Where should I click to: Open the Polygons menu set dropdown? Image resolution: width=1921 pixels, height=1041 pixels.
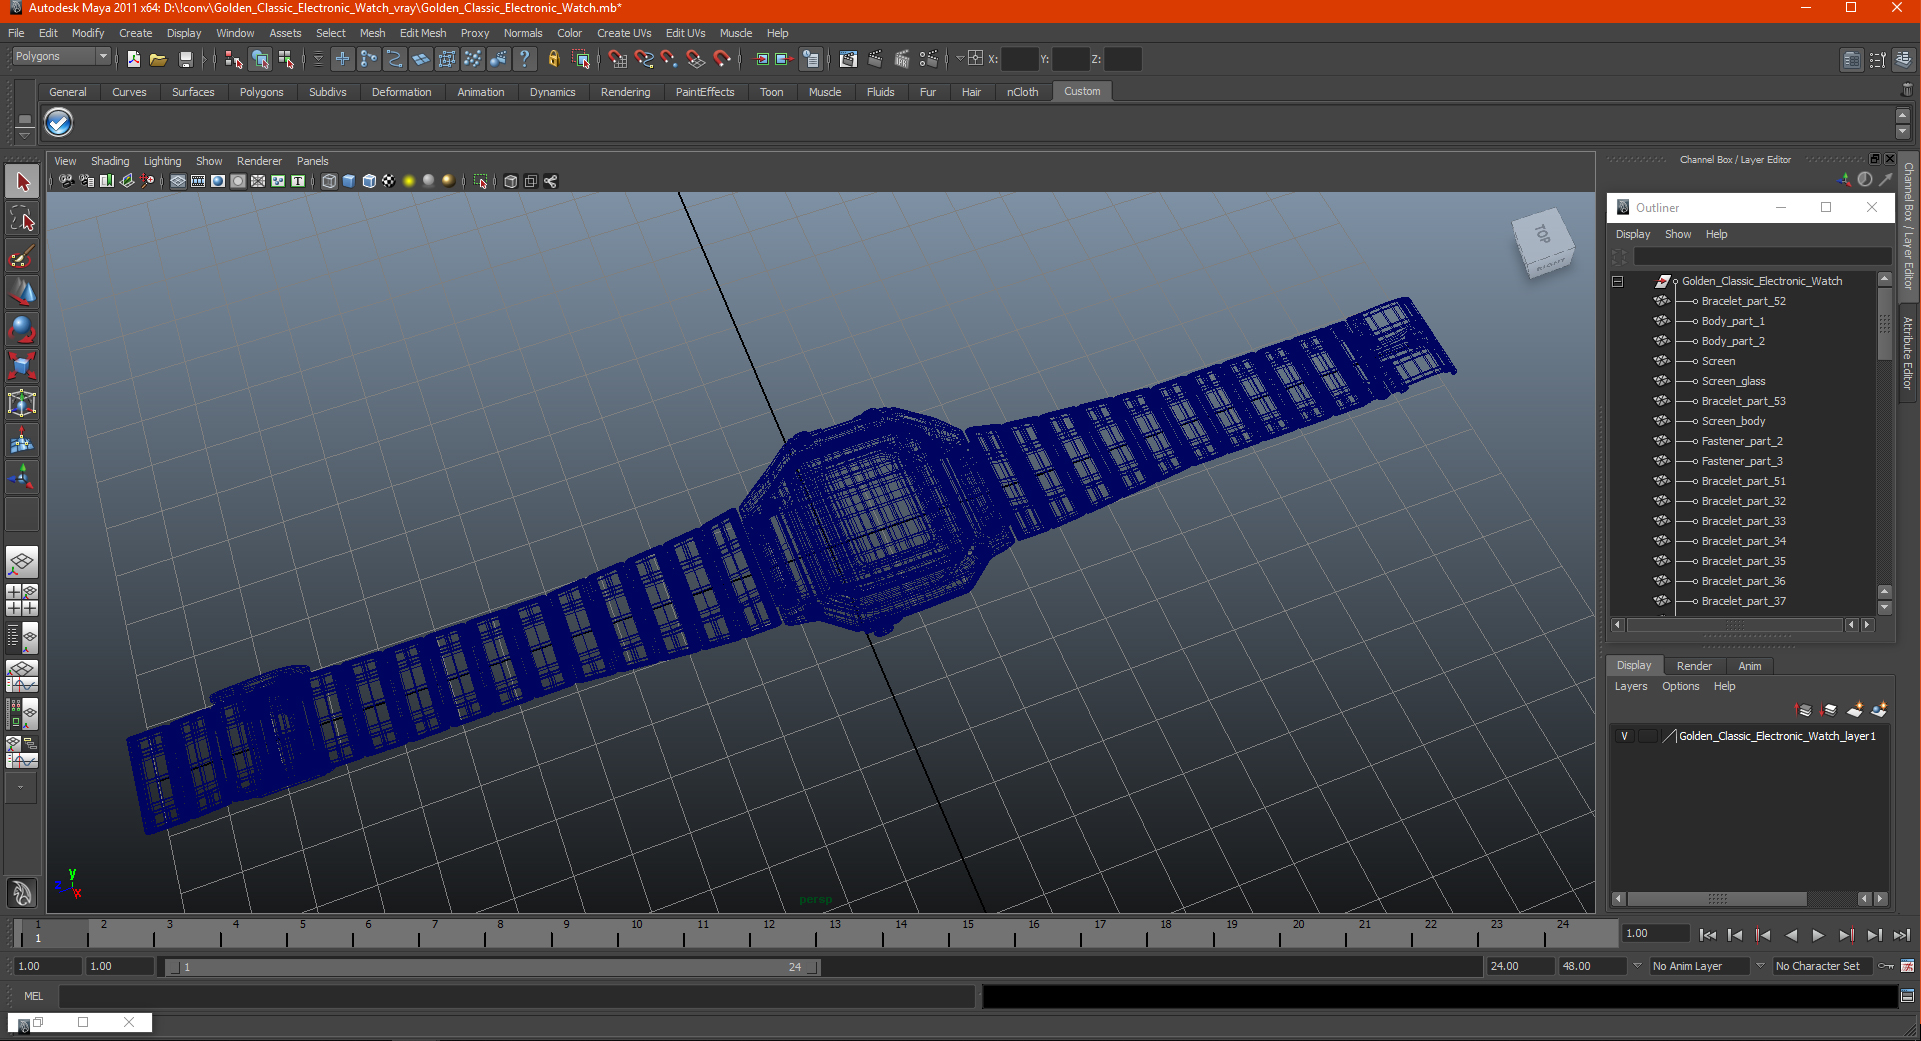pos(61,57)
